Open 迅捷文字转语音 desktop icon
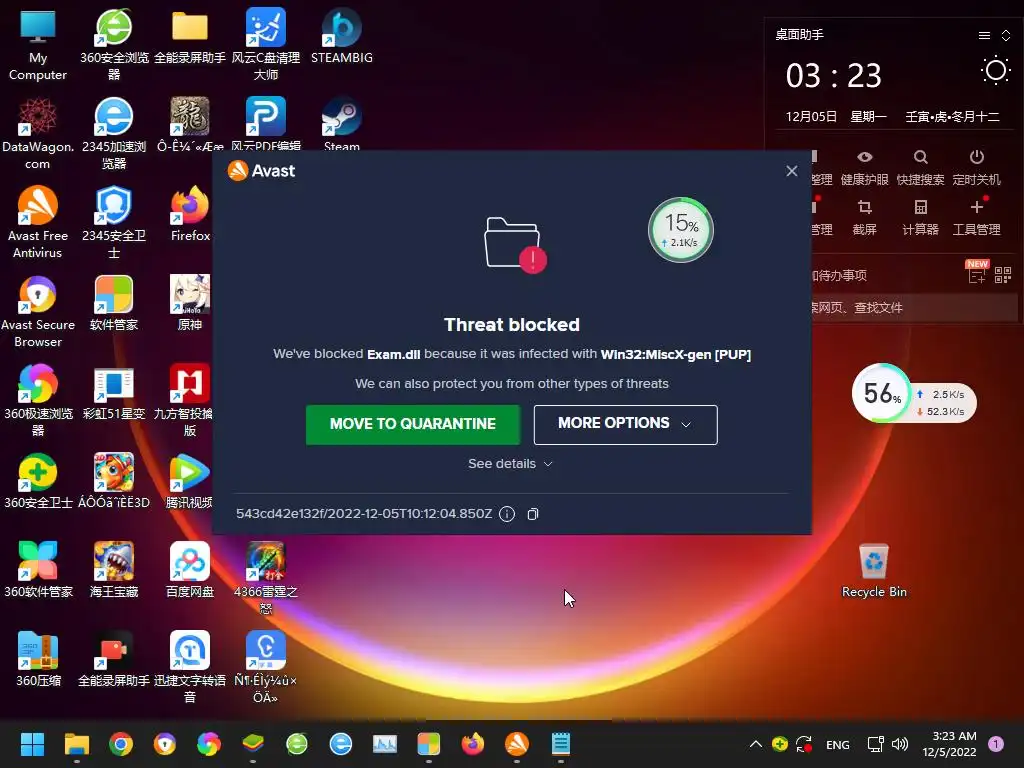Viewport: 1024px width, 768px height. tap(190, 667)
